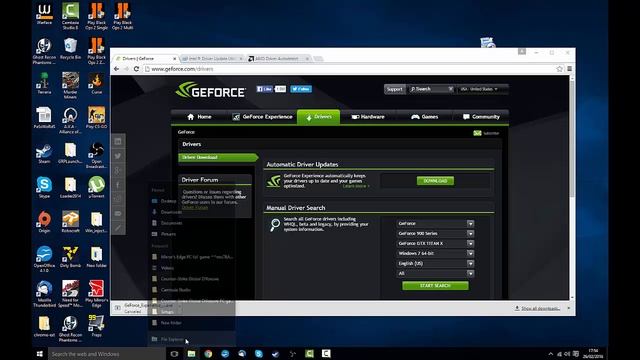Open the USA - United States region selector
This screenshot has width=640, height=360.
pos(480,89)
